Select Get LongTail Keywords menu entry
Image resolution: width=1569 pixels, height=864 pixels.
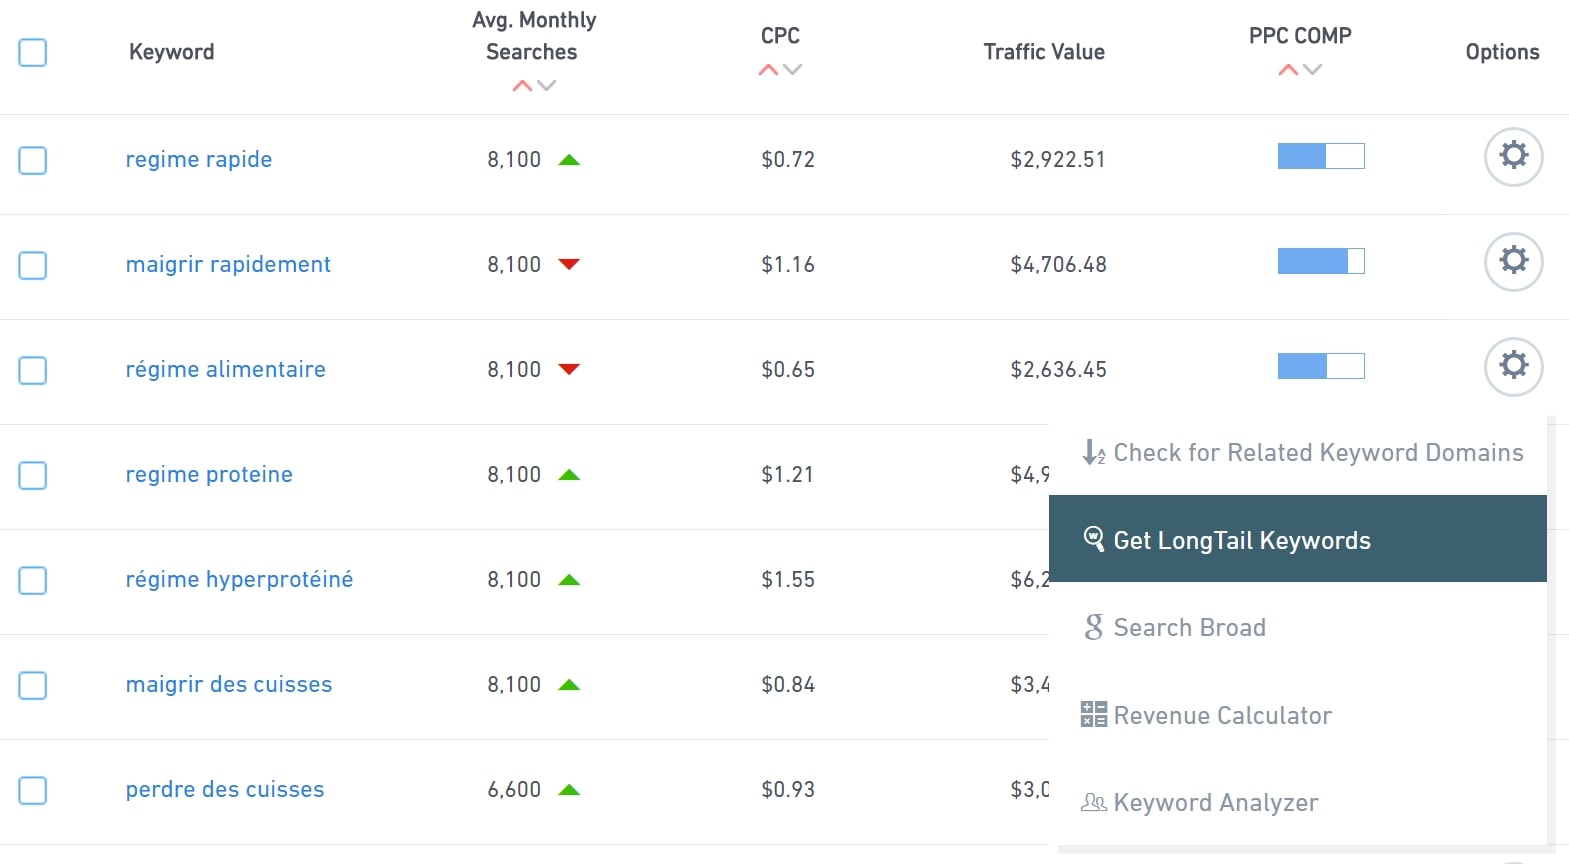click(x=1241, y=540)
